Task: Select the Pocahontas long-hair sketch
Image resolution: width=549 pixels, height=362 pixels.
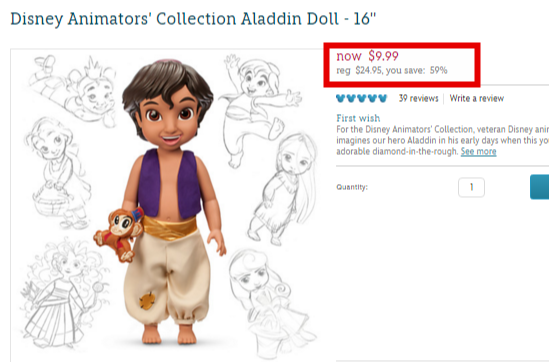Action: tap(284, 187)
